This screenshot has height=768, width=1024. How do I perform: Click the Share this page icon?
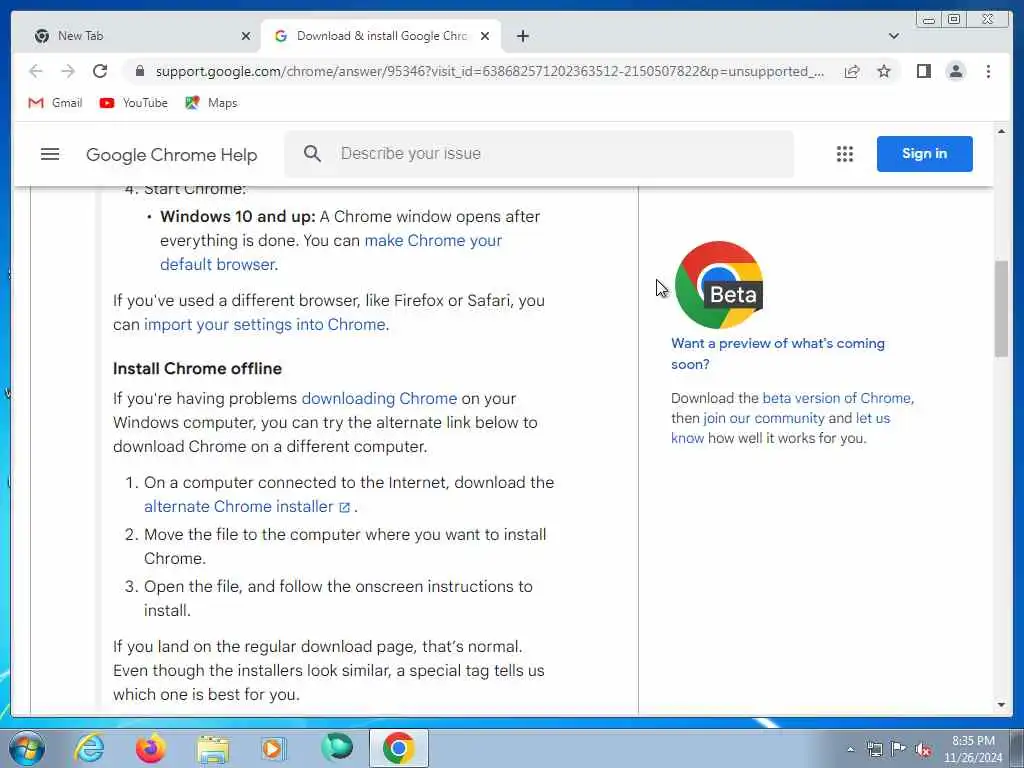tap(852, 71)
